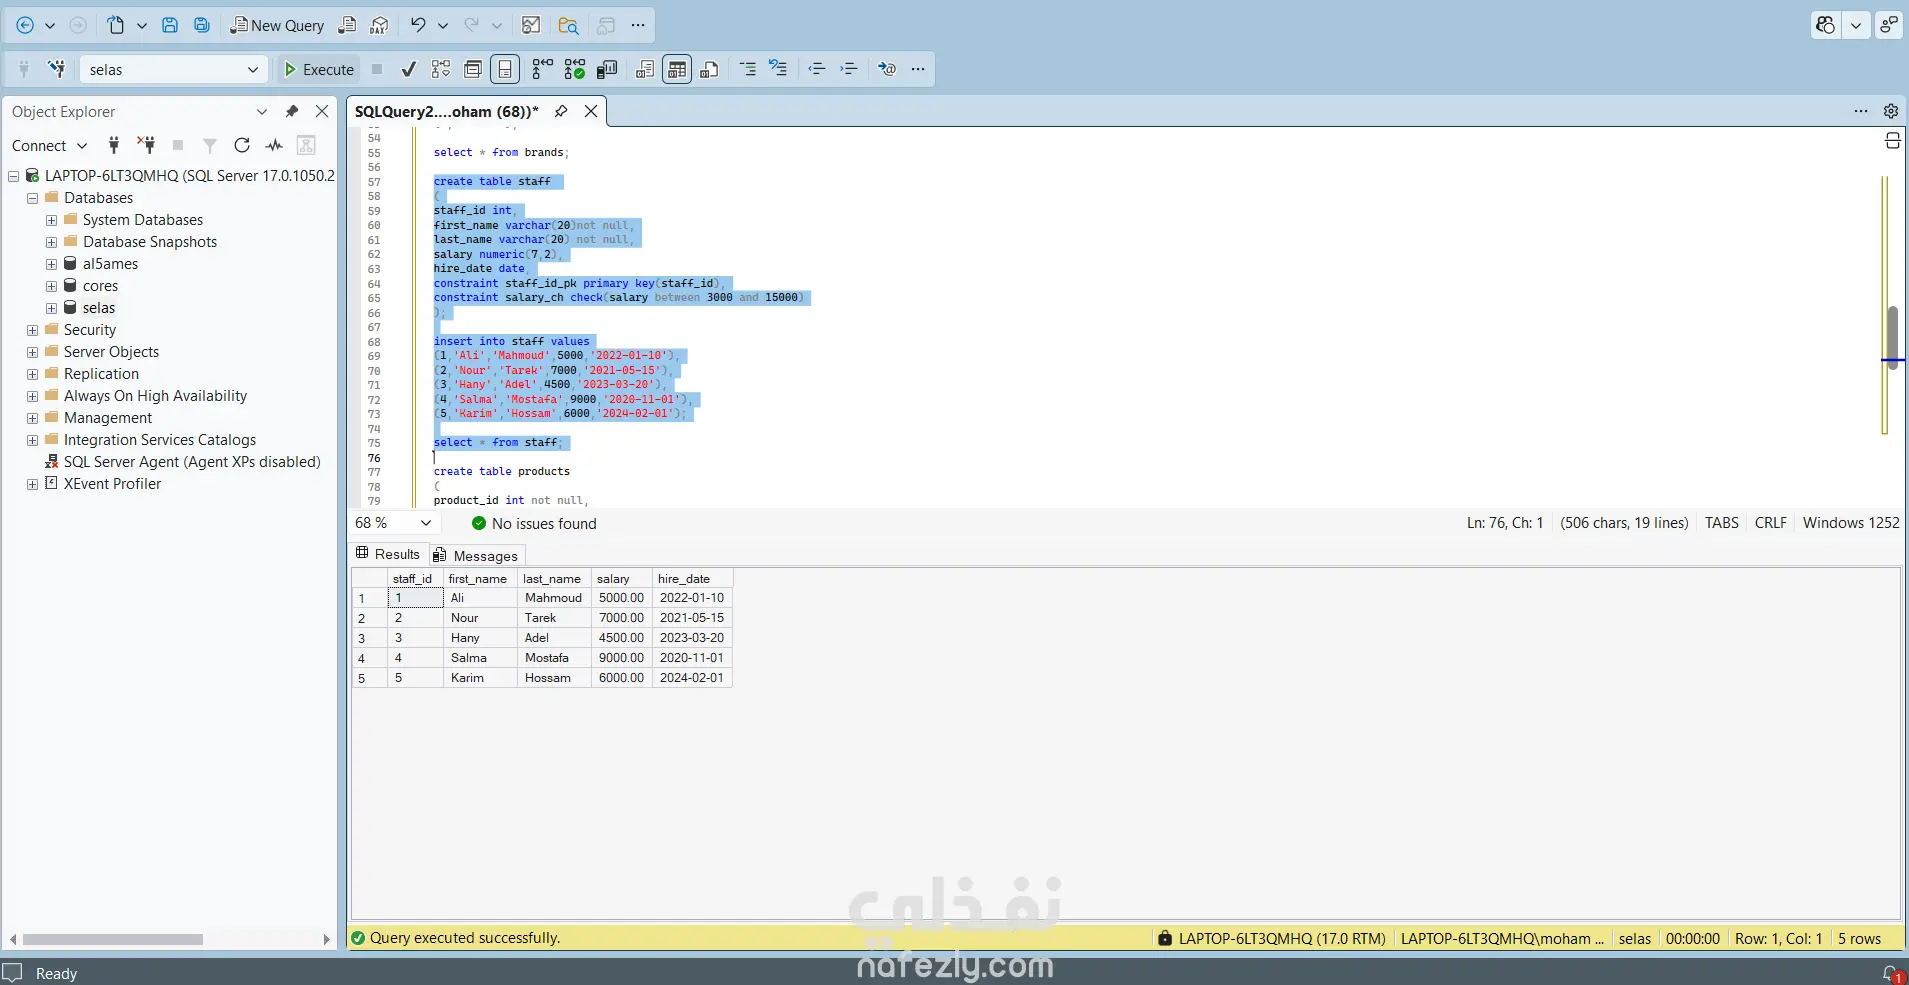Select the SQLQuery2 document tab
1909x985 pixels.
(446, 111)
